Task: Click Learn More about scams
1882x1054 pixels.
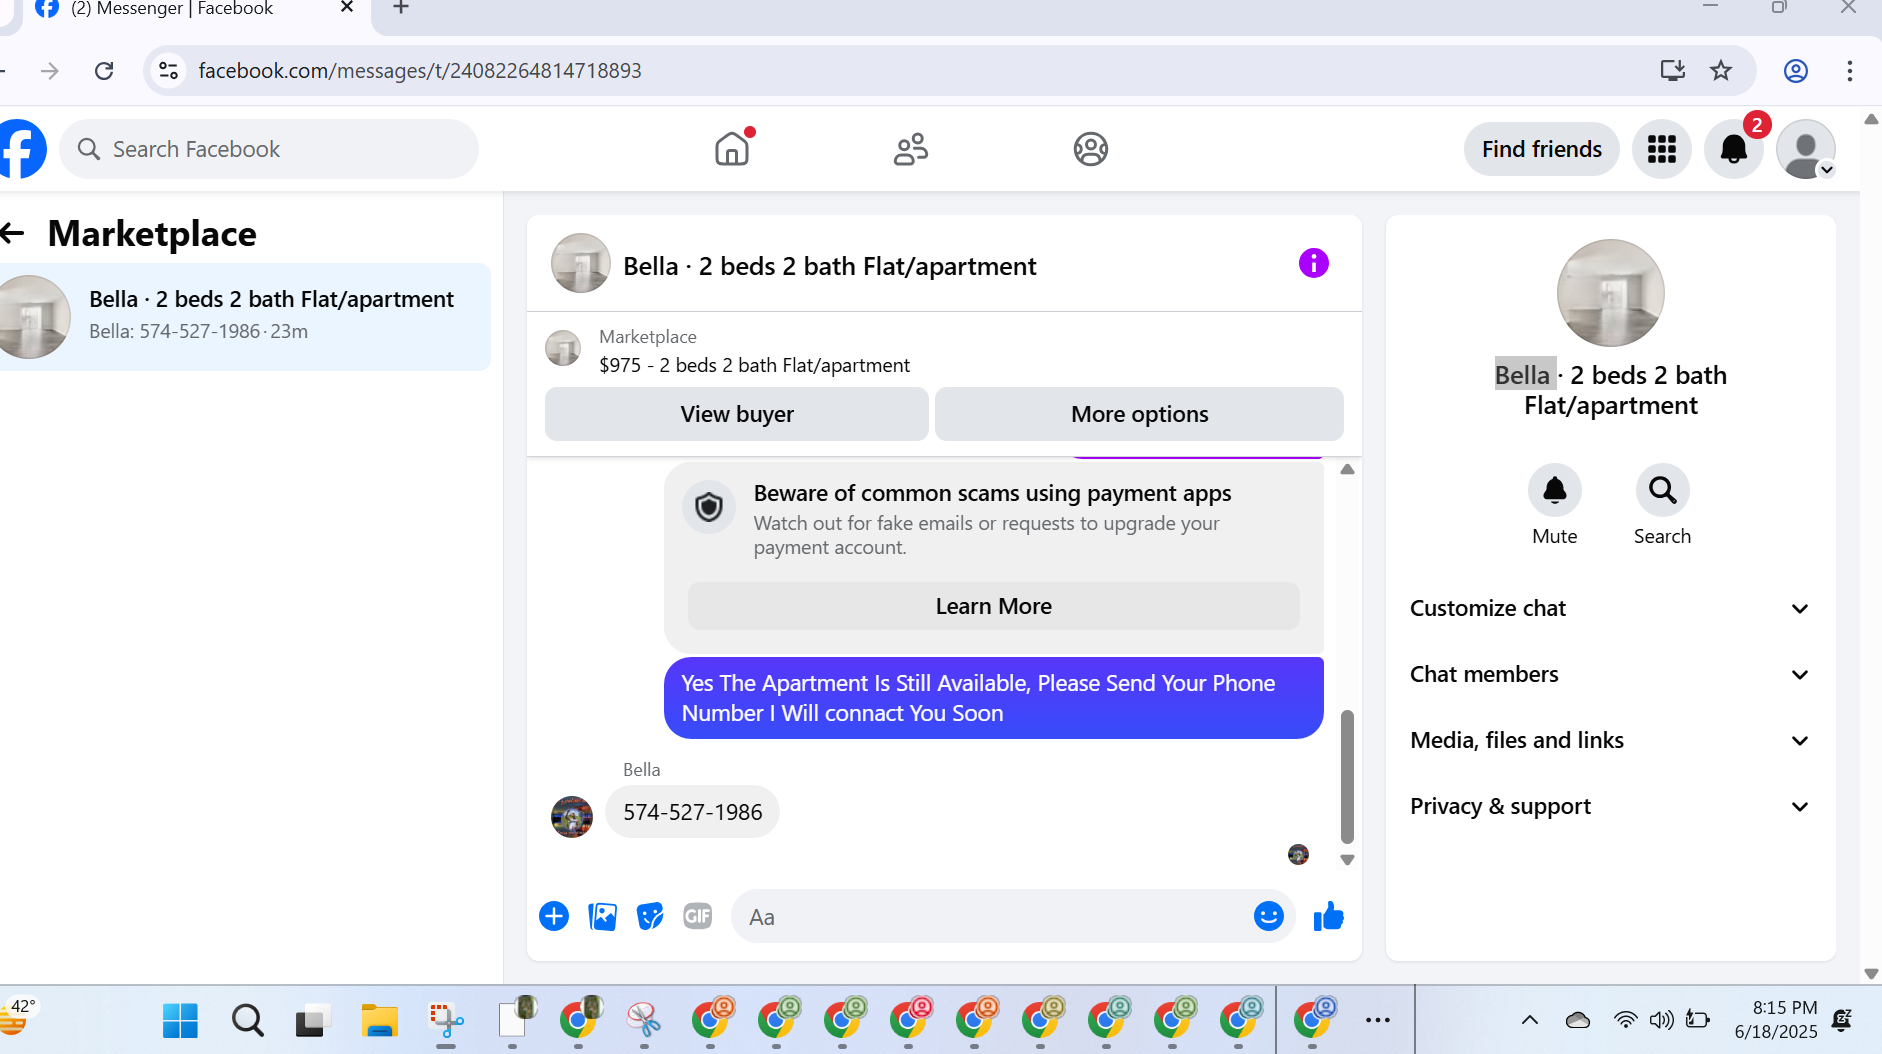Action: point(993,606)
